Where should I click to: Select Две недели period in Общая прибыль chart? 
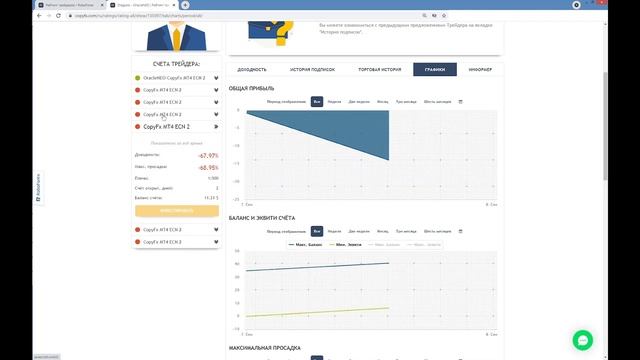tap(359, 102)
